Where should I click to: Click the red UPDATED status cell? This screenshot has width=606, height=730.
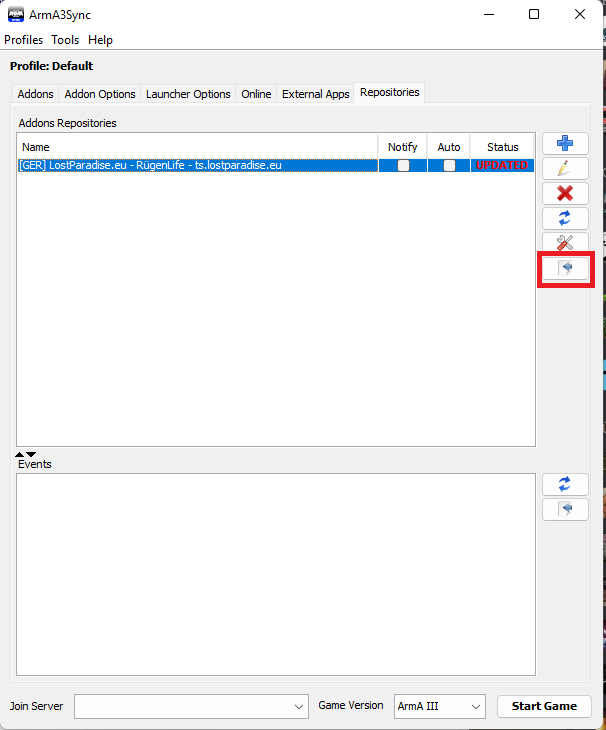[502, 165]
